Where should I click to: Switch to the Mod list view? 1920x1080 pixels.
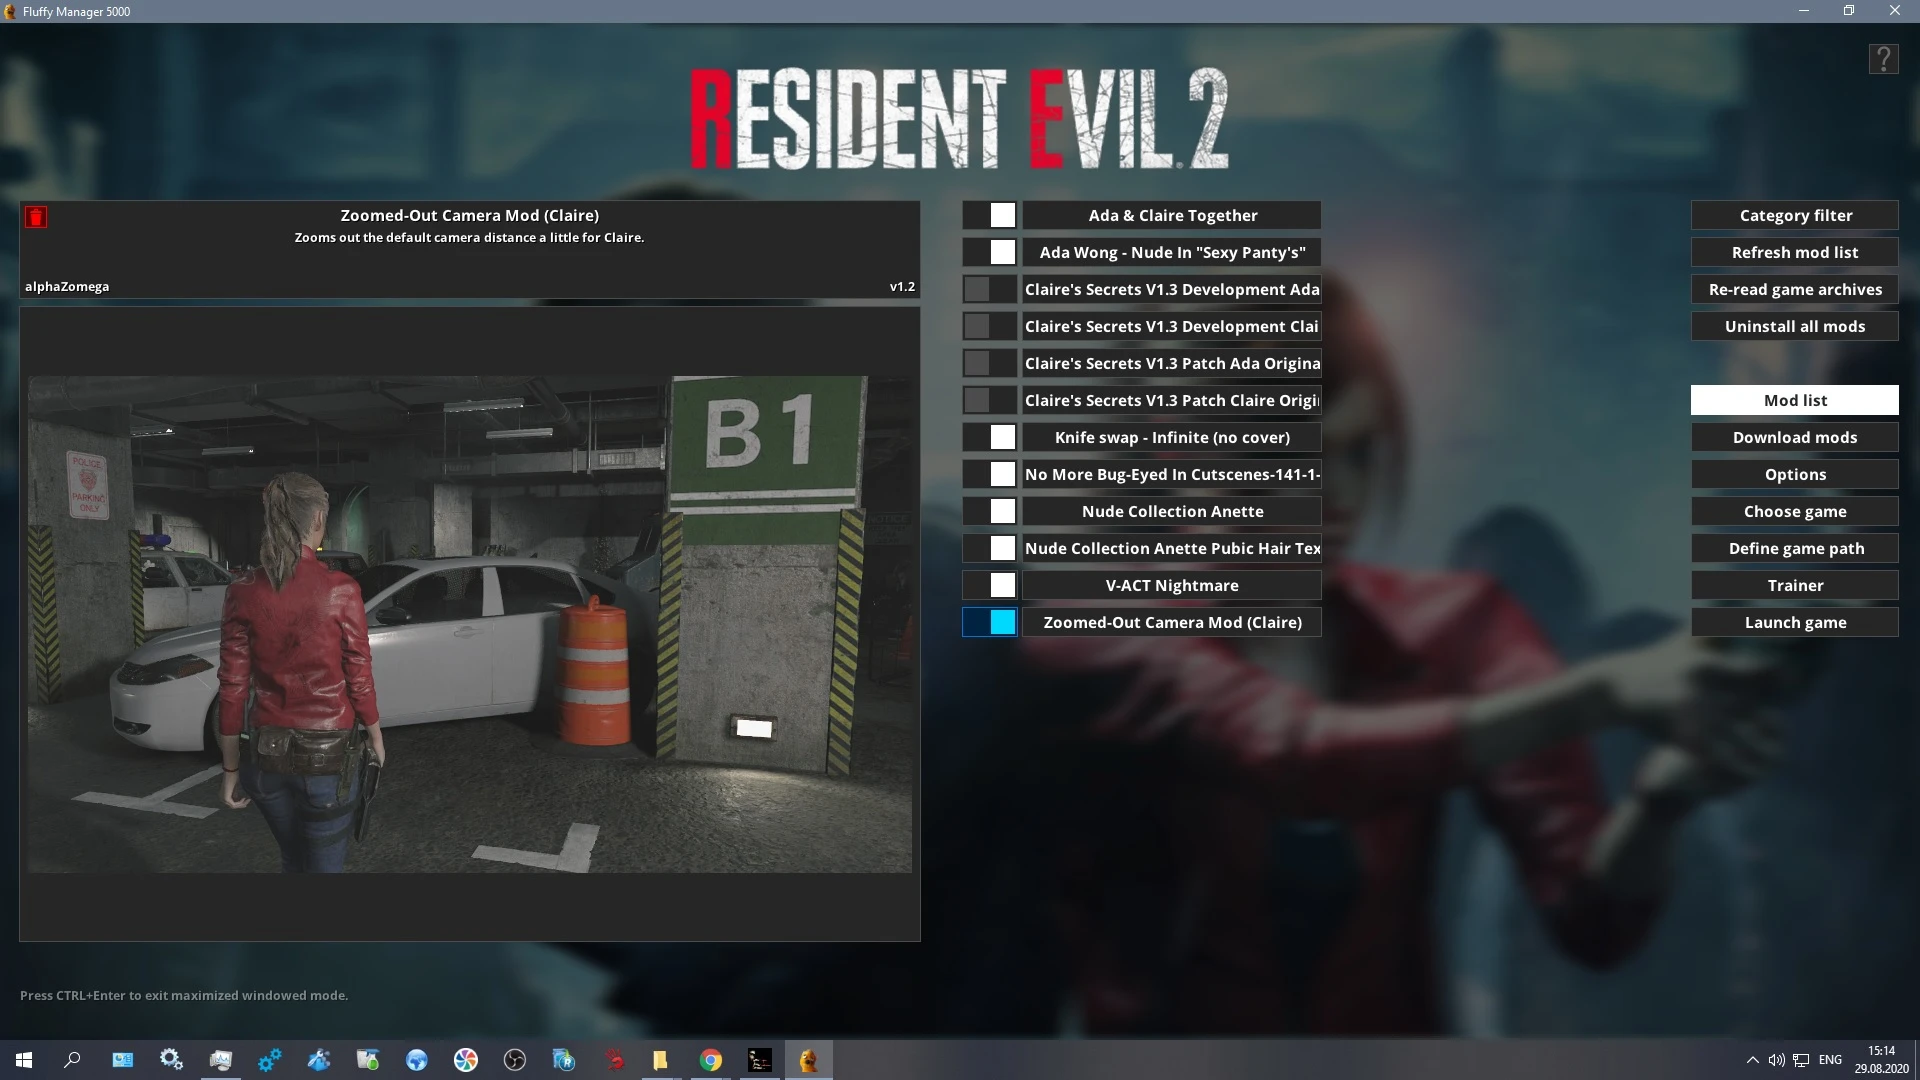1794,399
